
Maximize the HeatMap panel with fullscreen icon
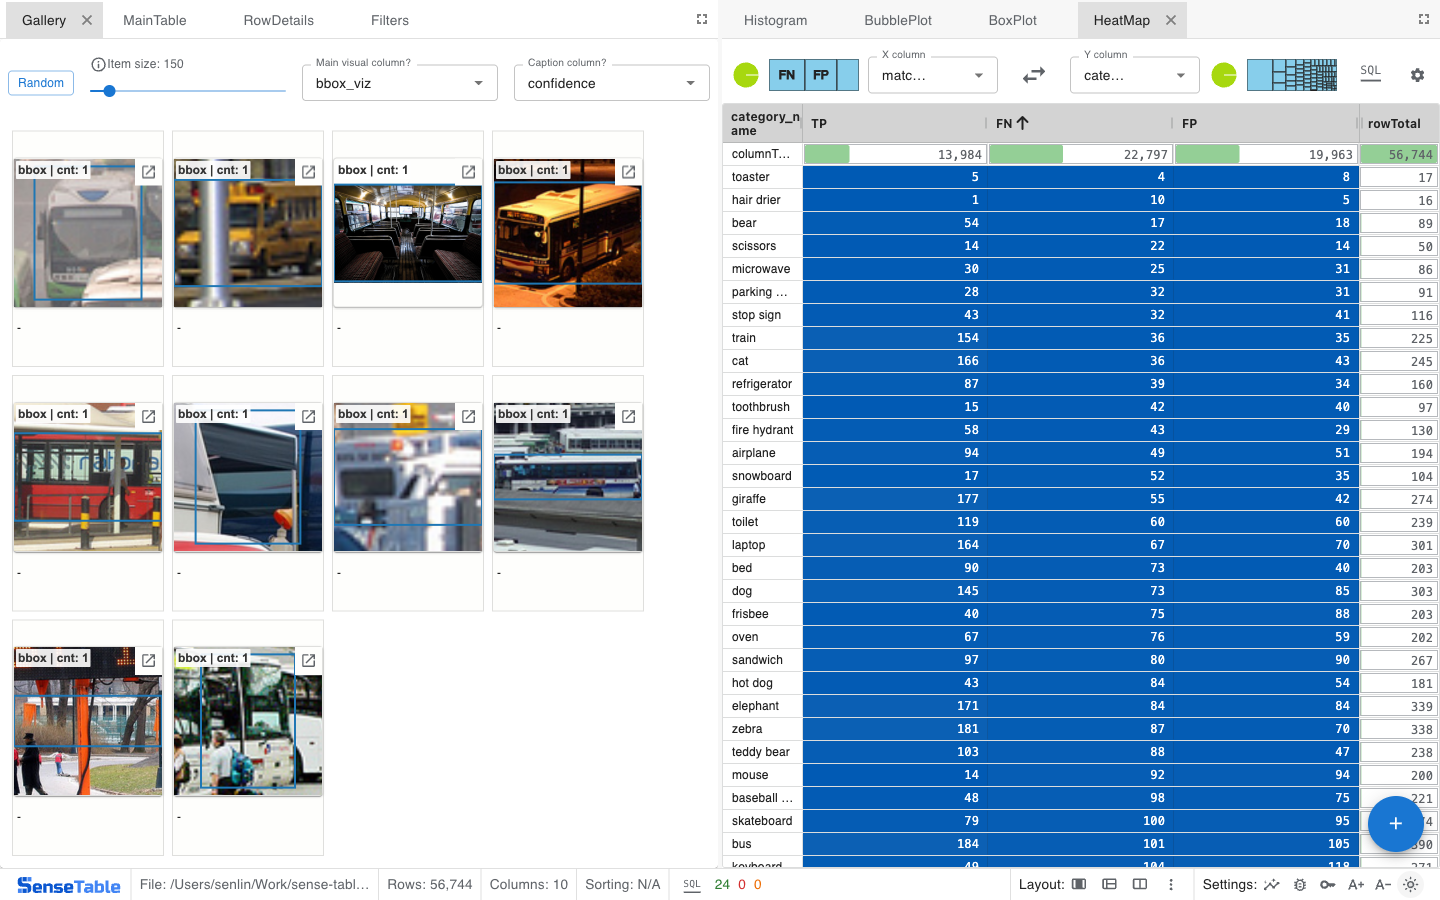click(1423, 19)
